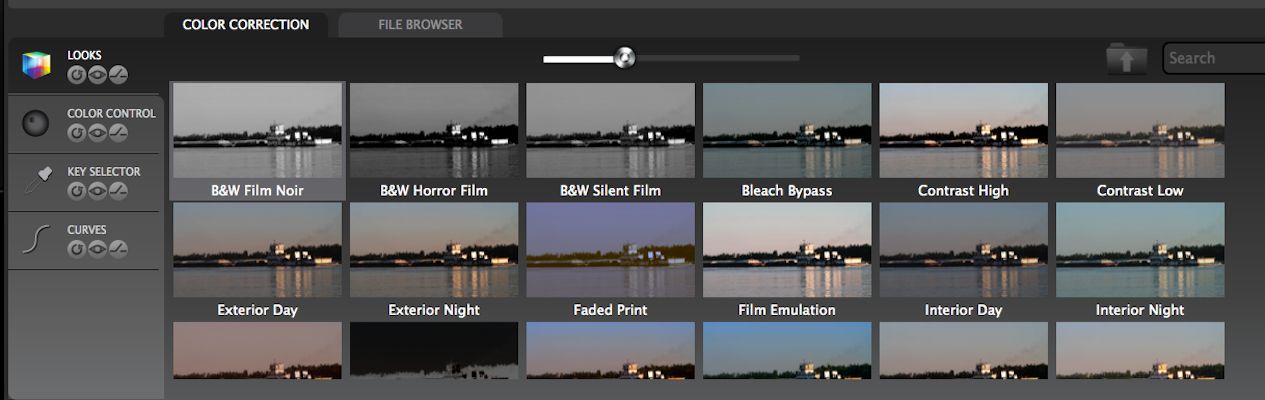
Task: Open Color Control via the sphere icon
Action: tap(36, 123)
